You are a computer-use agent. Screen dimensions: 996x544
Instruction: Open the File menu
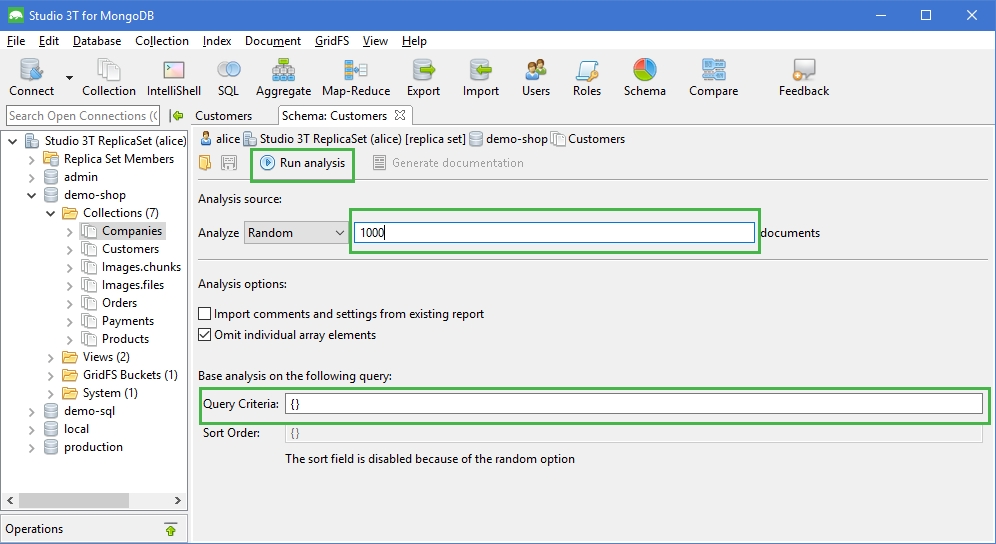[x=16, y=41]
